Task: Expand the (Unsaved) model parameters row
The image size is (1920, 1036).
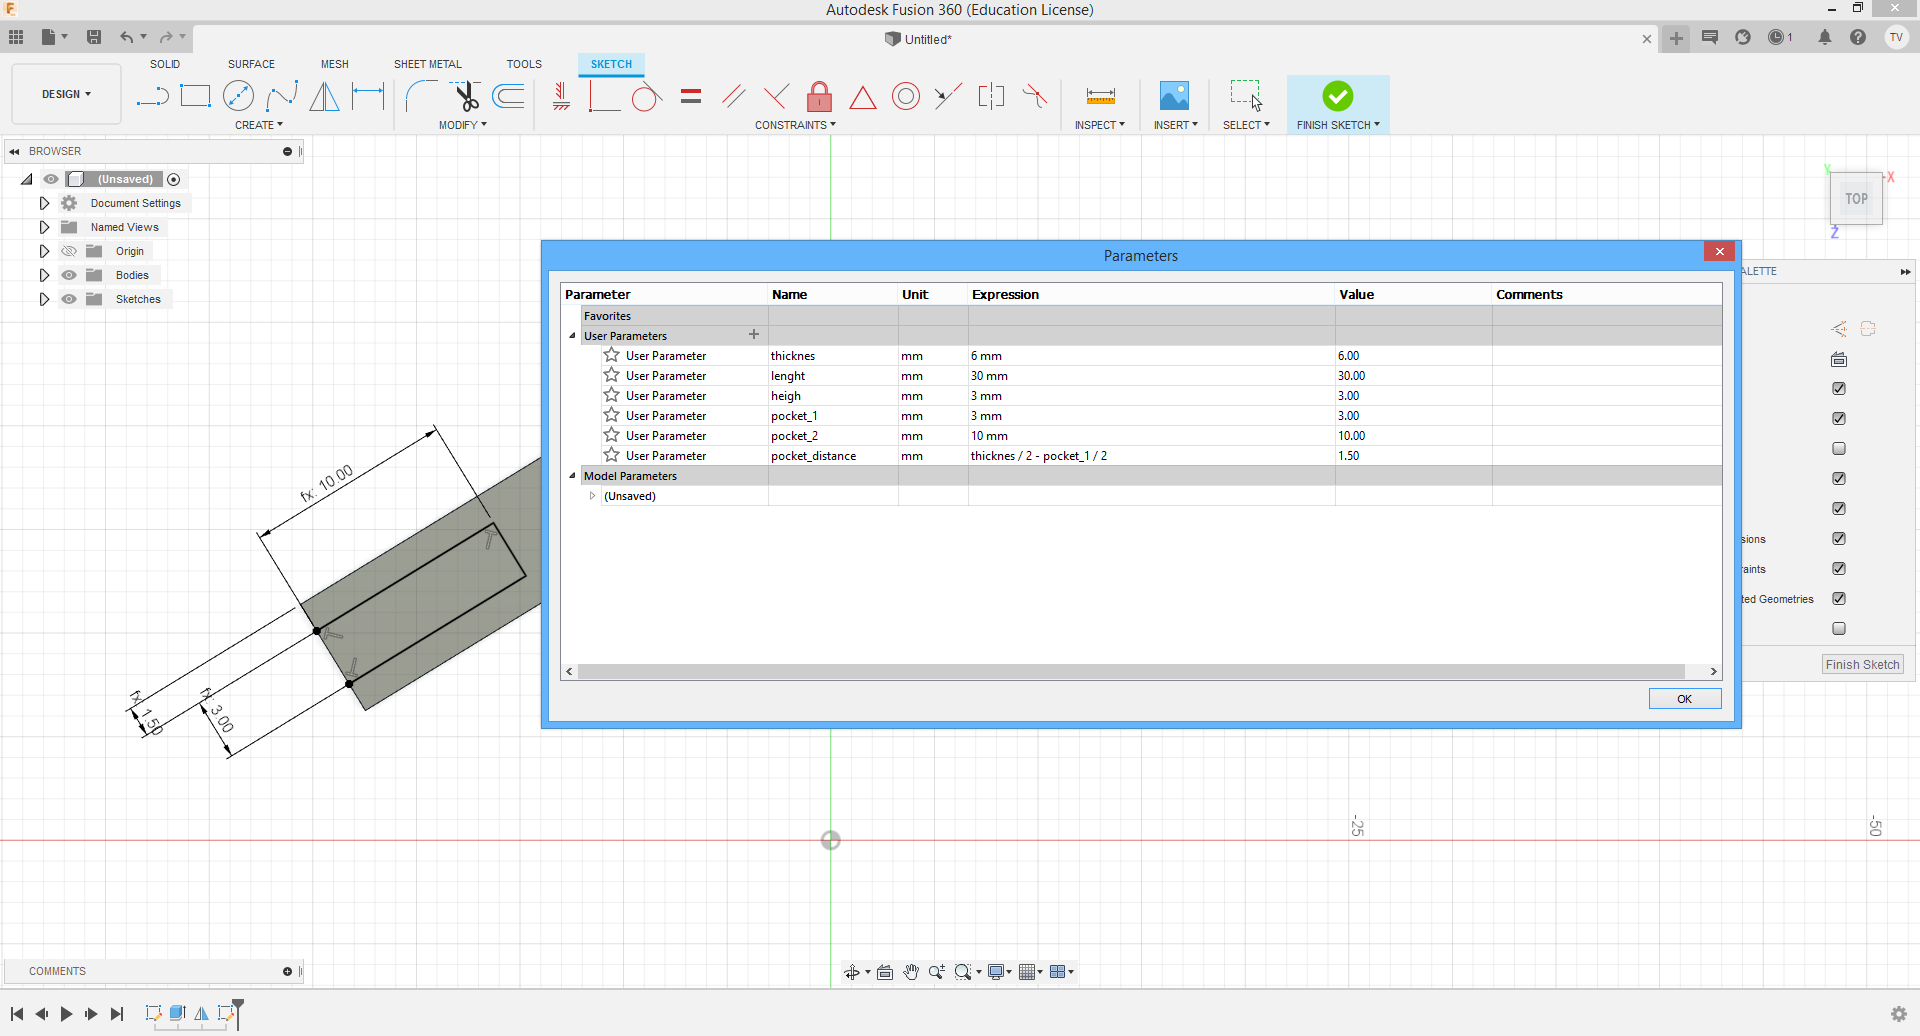Action: (x=592, y=496)
